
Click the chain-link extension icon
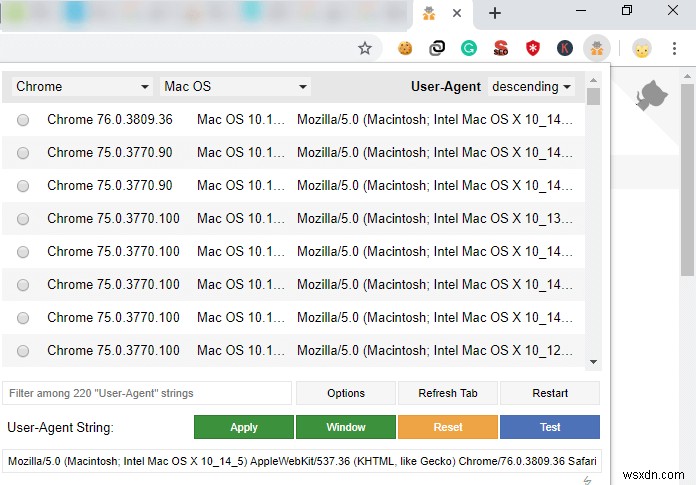tap(437, 48)
